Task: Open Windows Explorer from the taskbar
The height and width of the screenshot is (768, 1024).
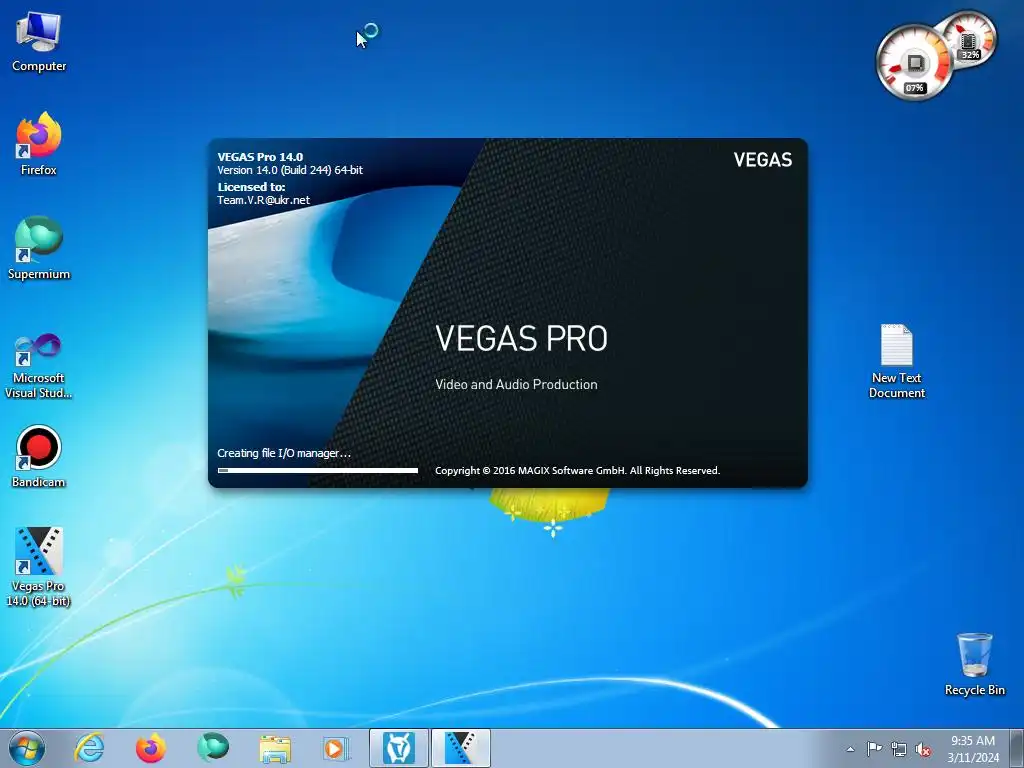Action: coord(275,748)
